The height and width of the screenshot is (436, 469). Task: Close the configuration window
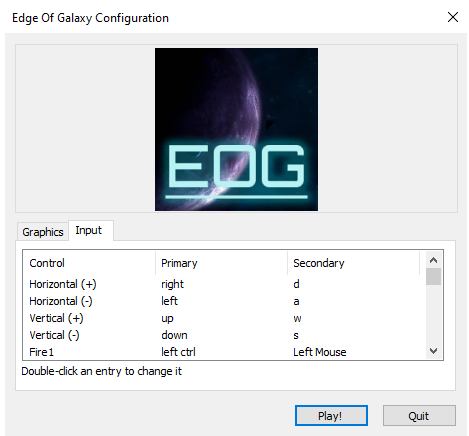pyautogui.click(x=453, y=17)
